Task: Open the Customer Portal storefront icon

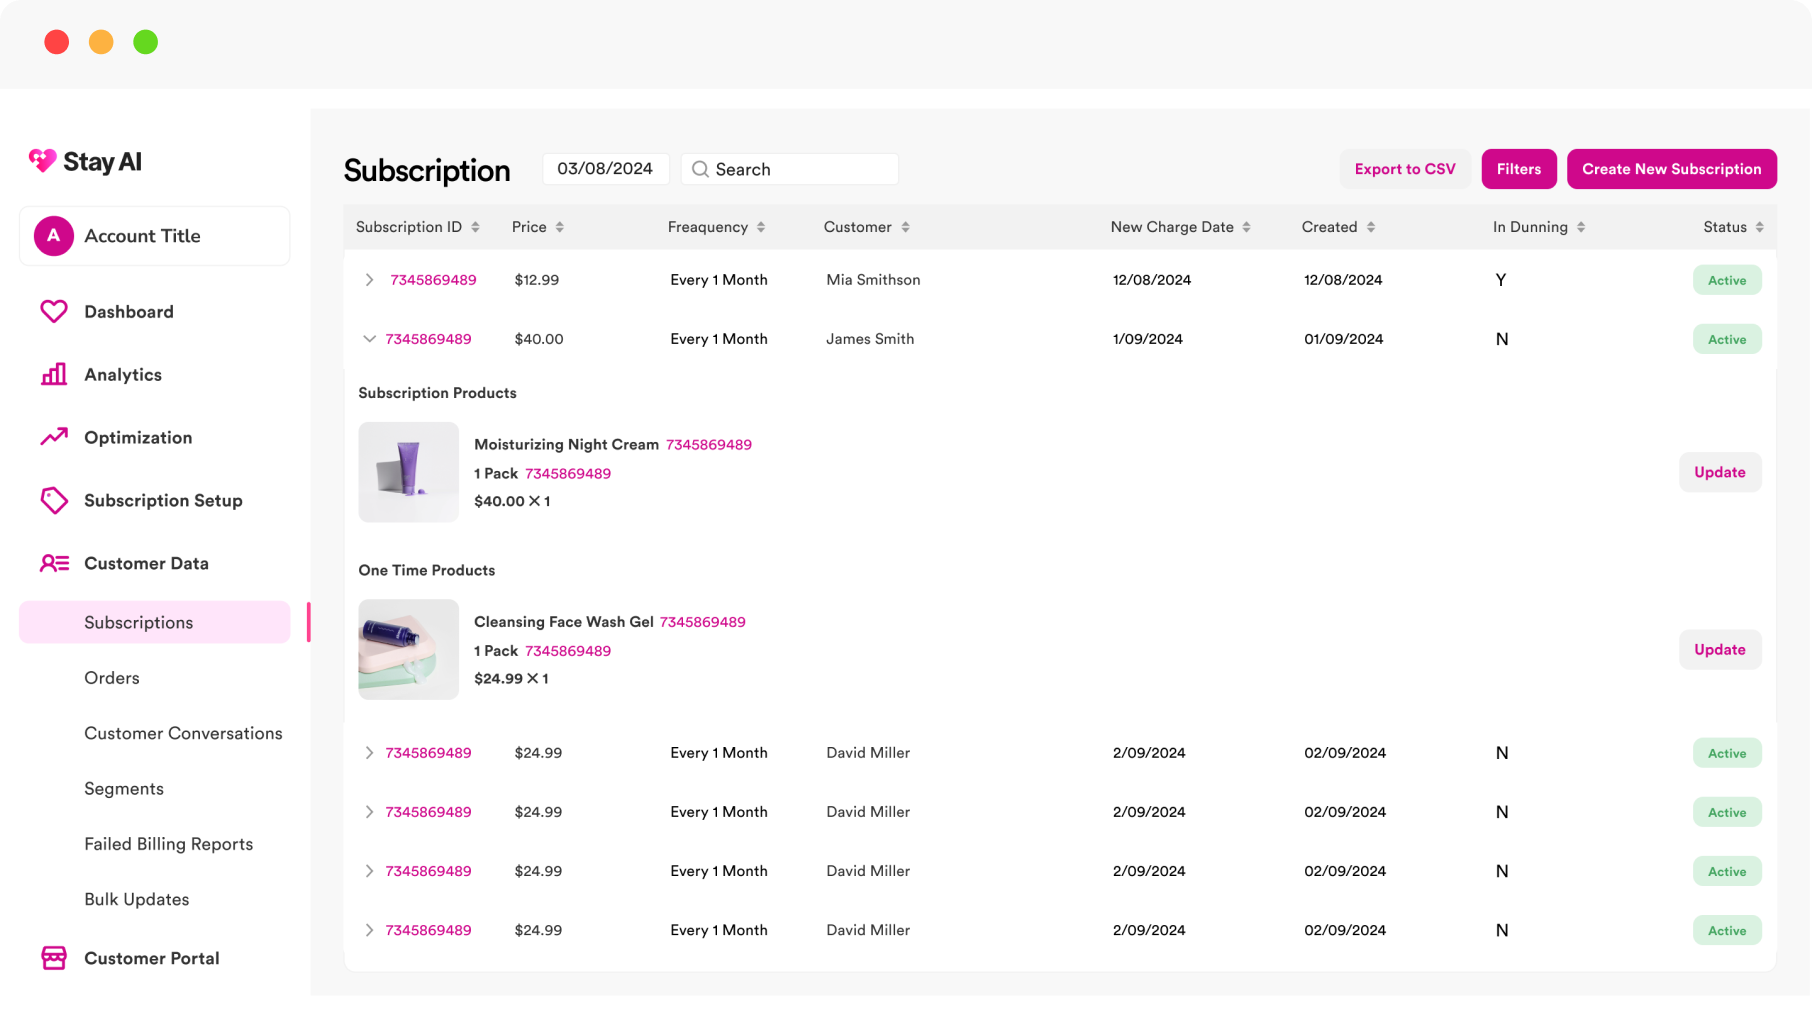Action: (x=54, y=958)
